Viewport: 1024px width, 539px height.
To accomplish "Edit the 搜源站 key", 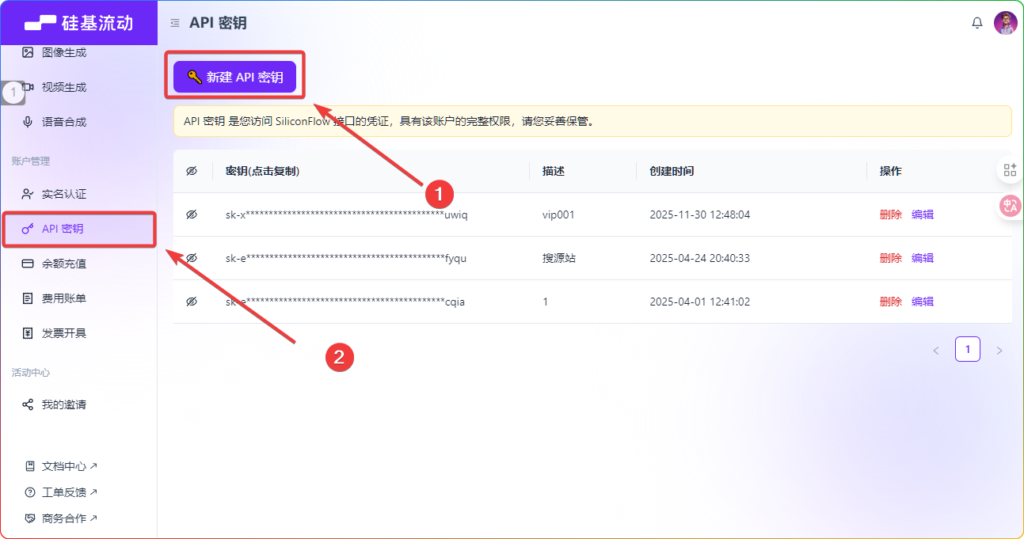I will [x=922, y=258].
